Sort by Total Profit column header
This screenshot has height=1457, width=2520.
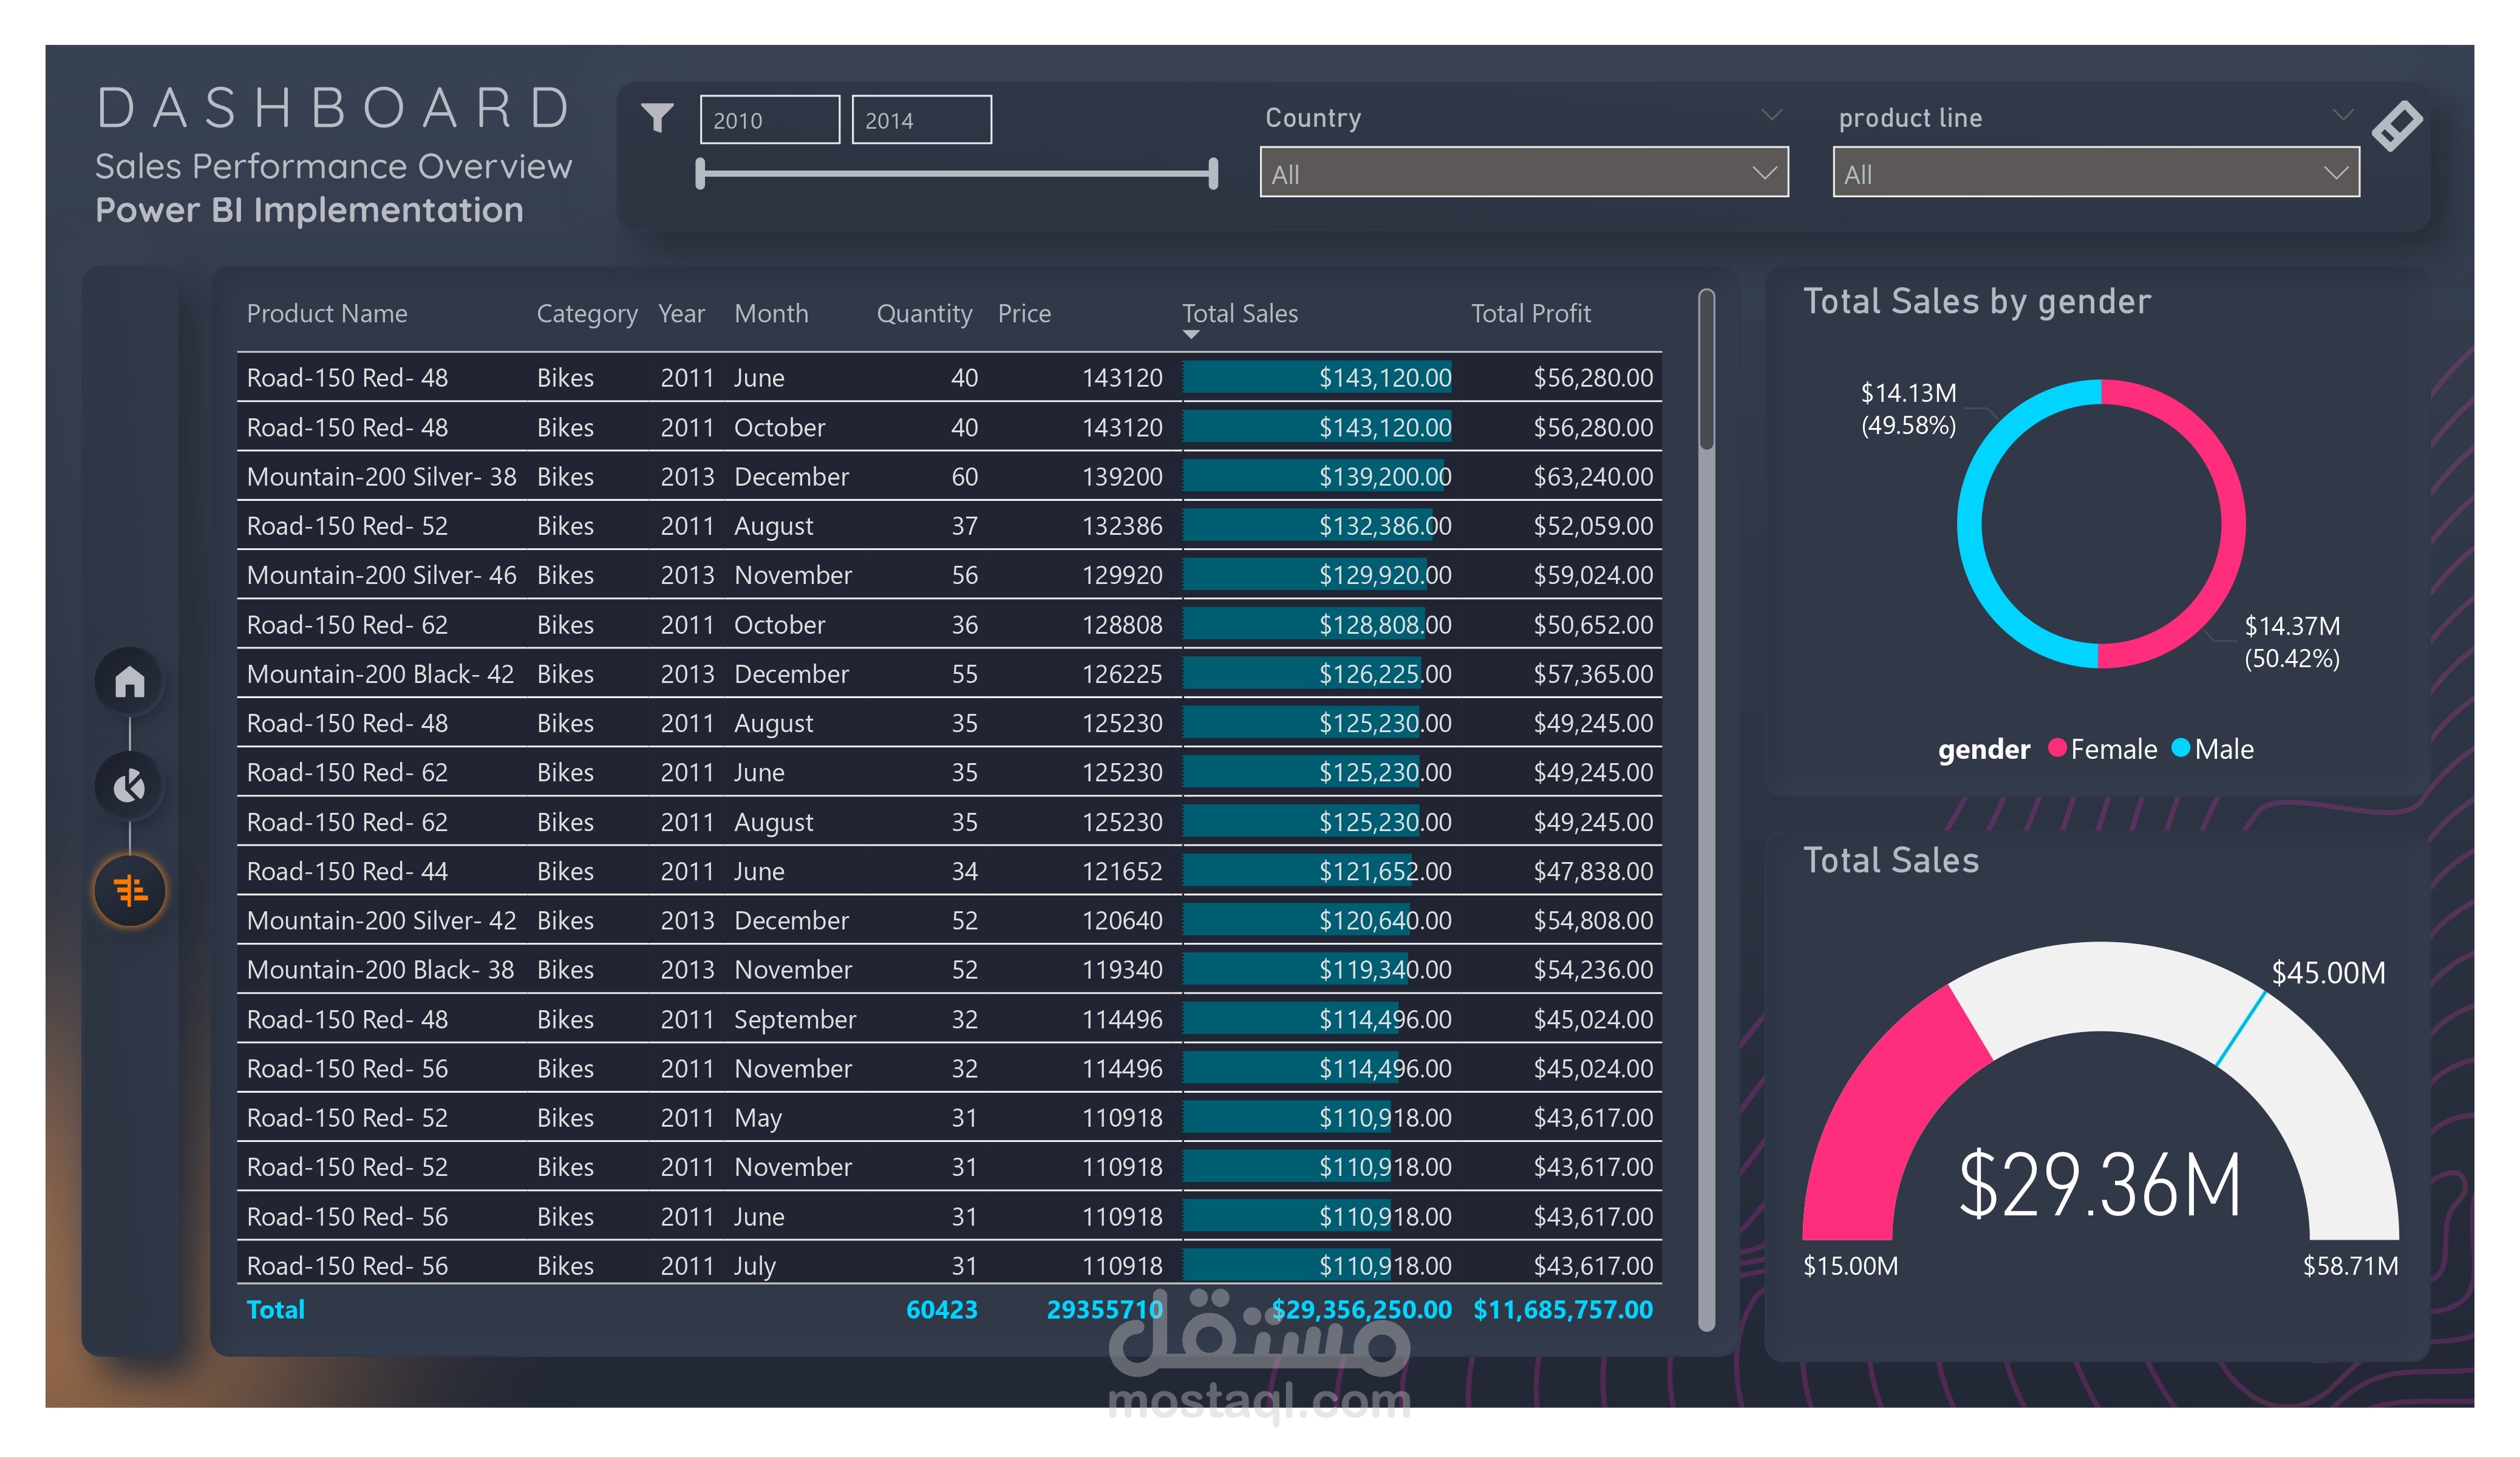click(x=1530, y=314)
